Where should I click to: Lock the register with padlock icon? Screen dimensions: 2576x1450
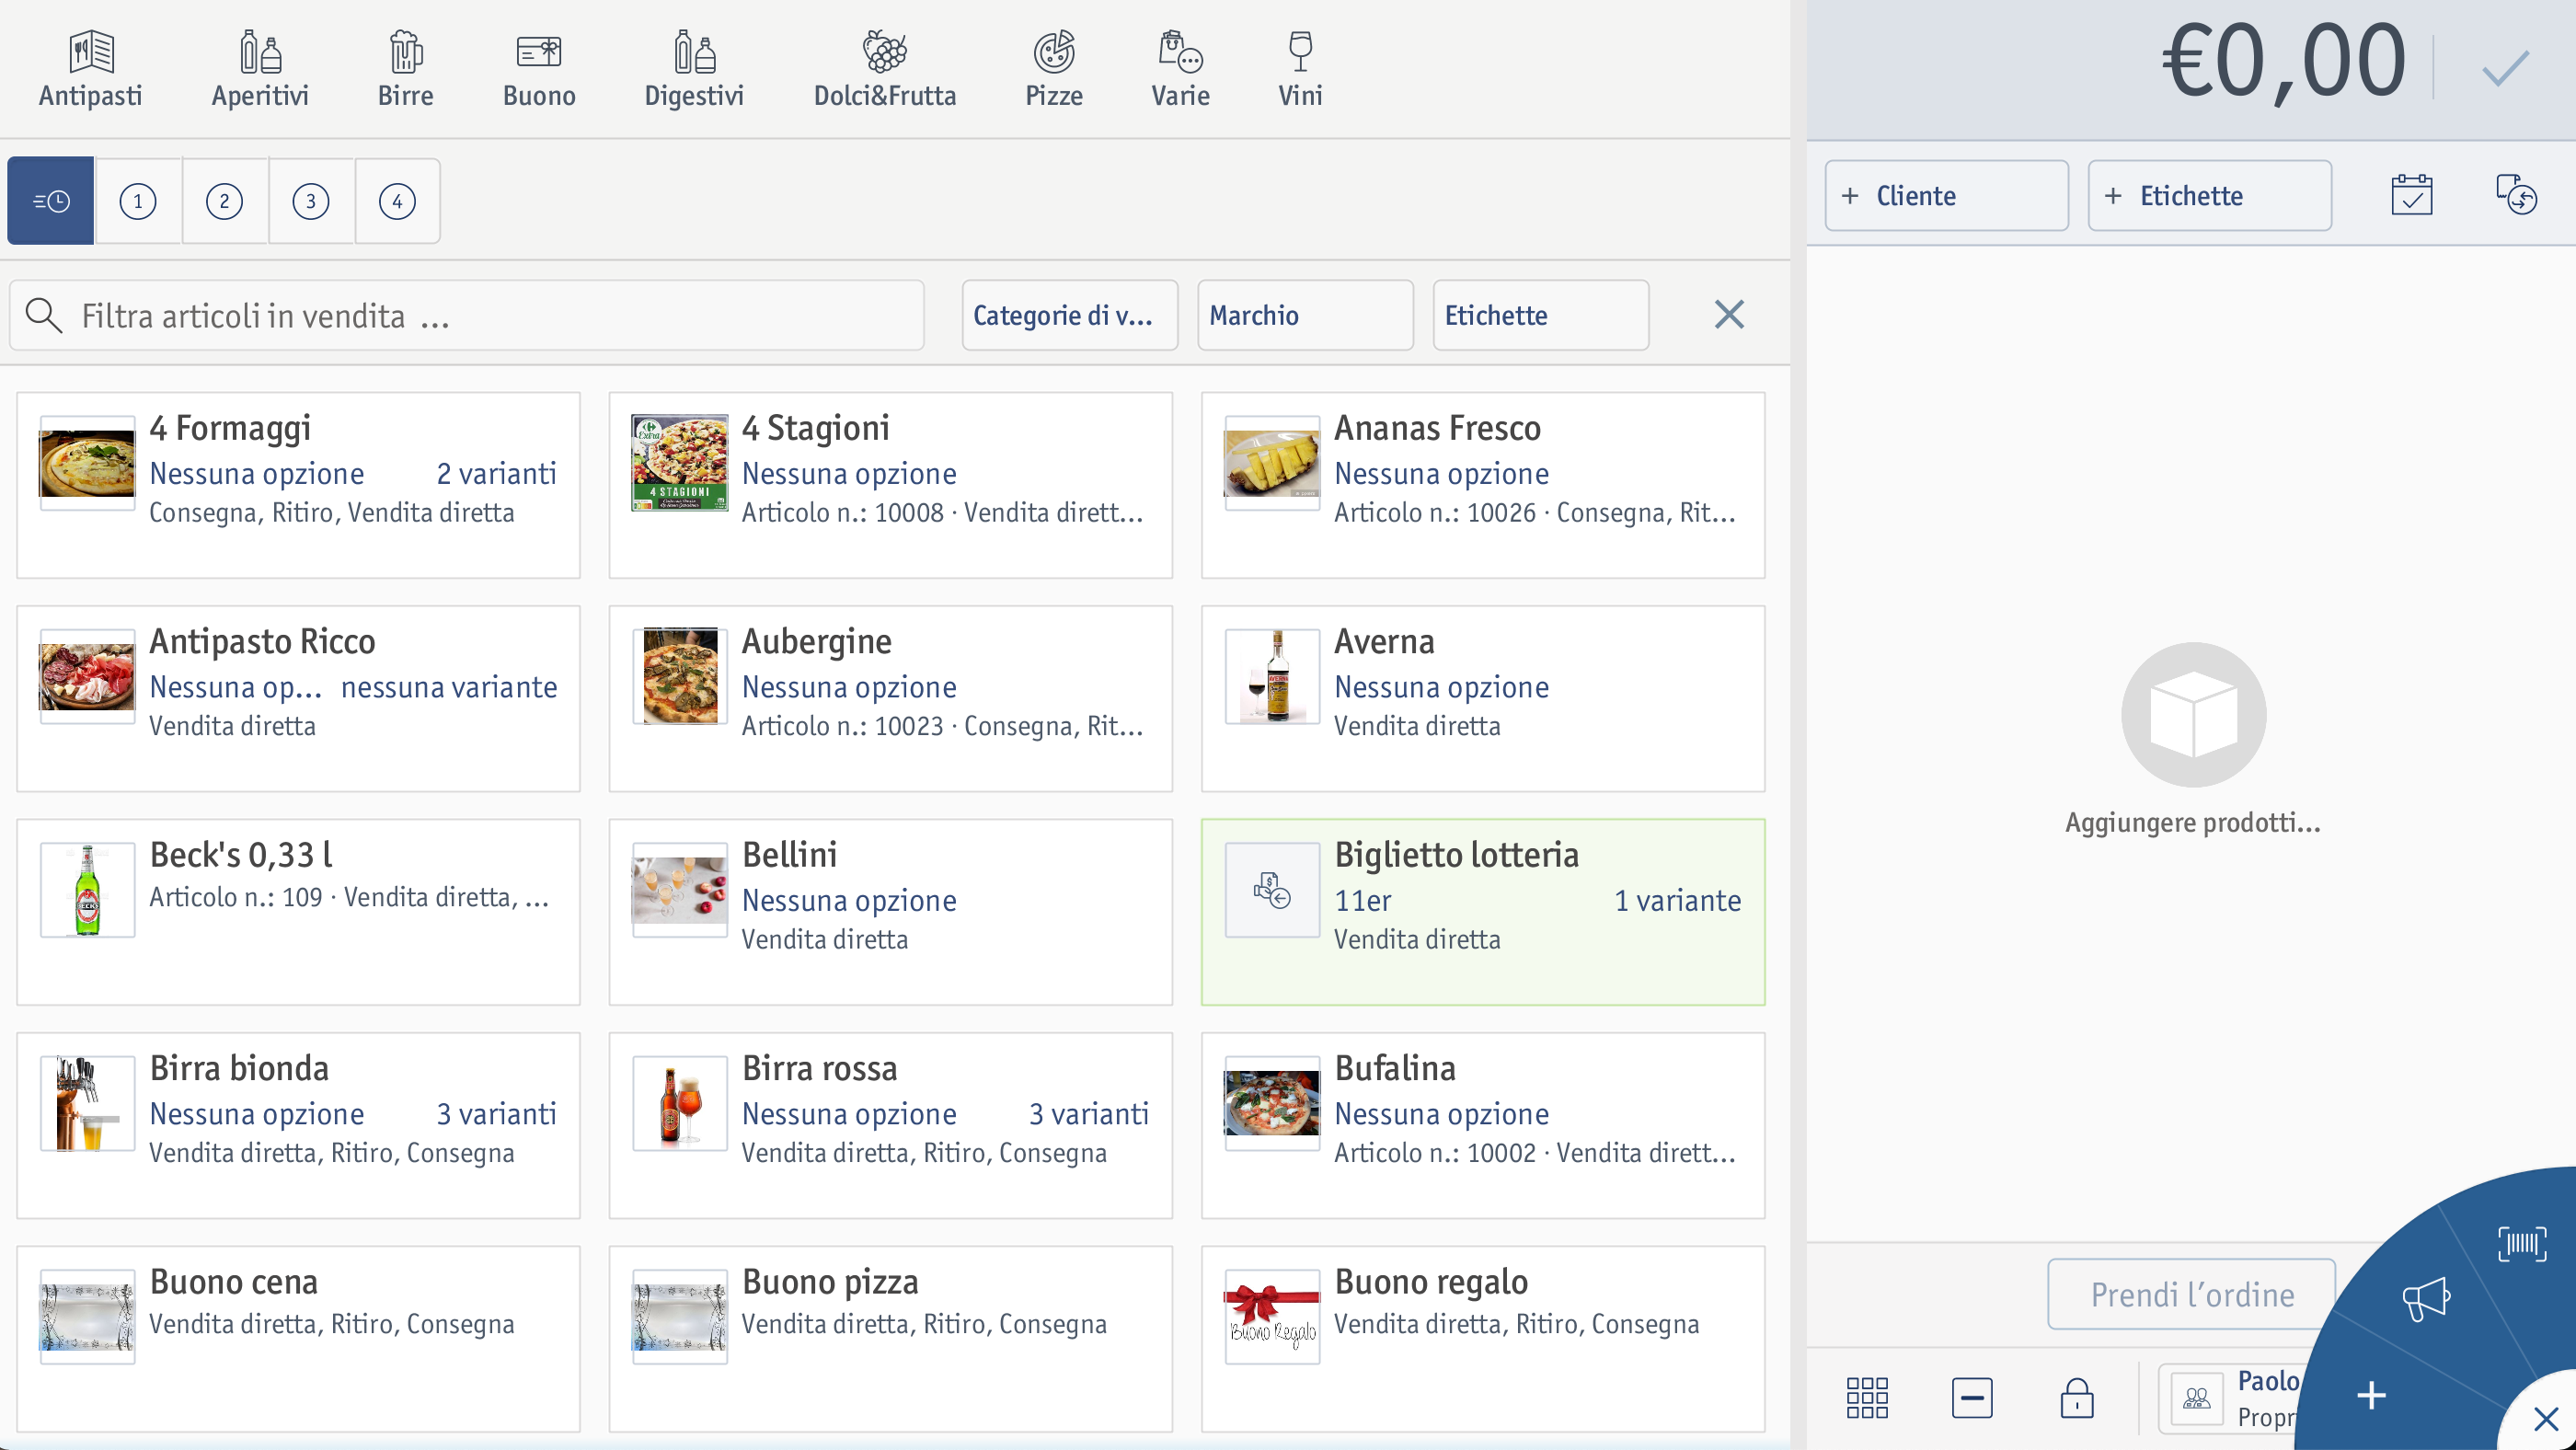point(2076,1398)
